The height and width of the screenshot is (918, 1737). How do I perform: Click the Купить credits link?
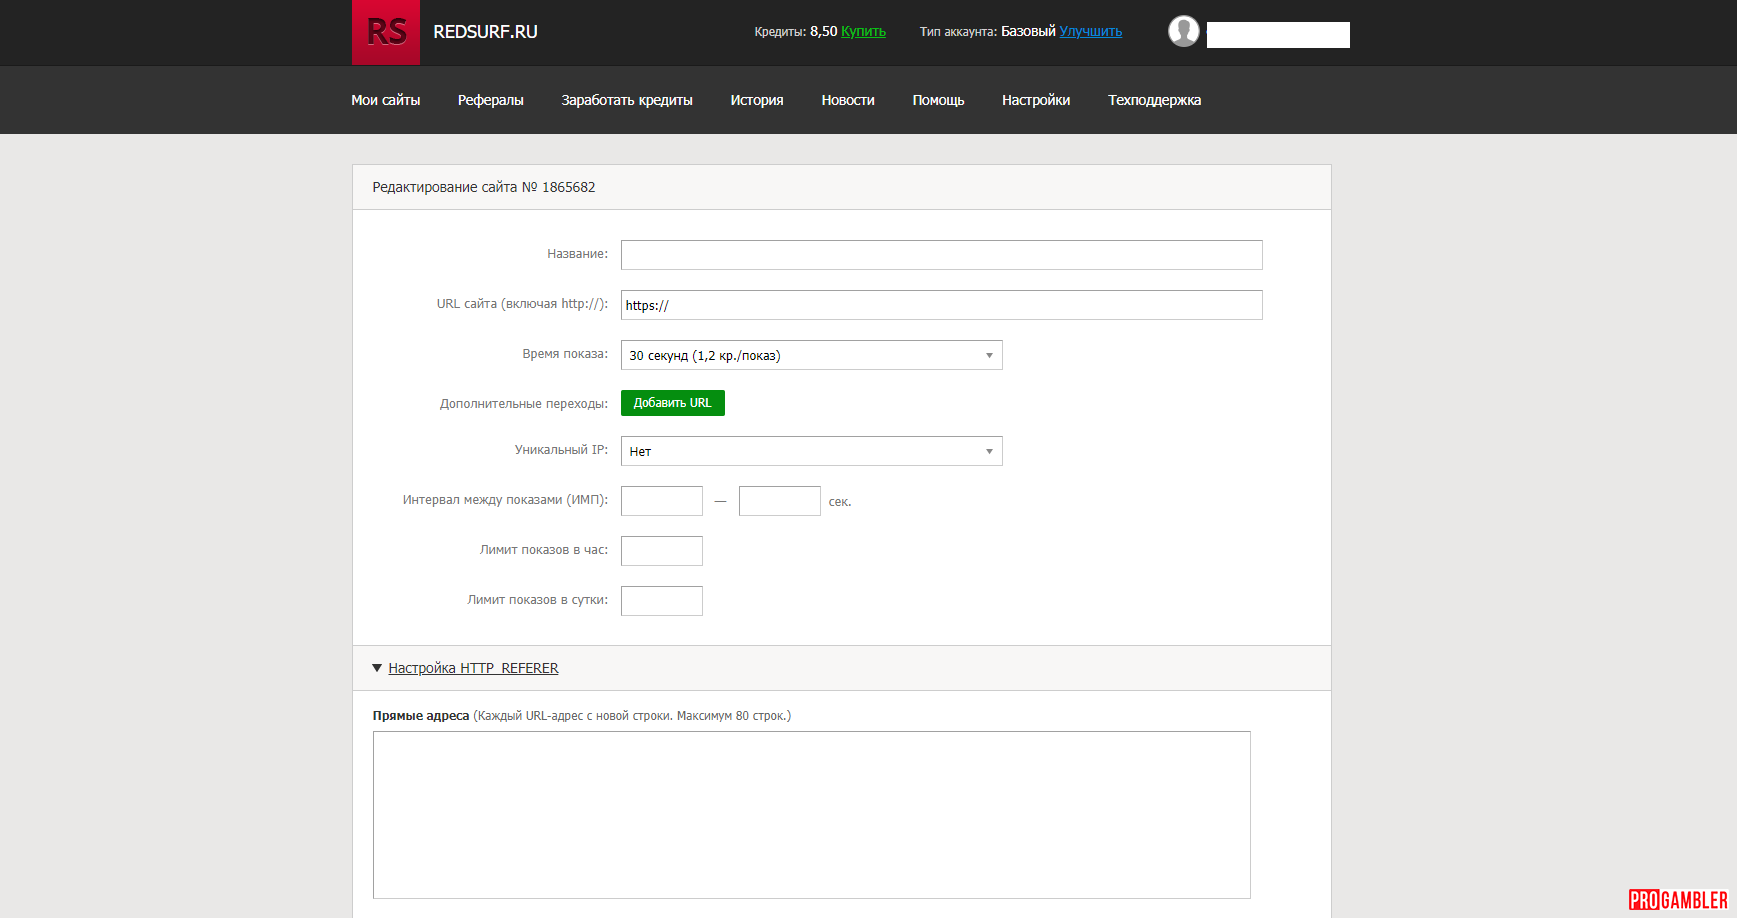(863, 31)
